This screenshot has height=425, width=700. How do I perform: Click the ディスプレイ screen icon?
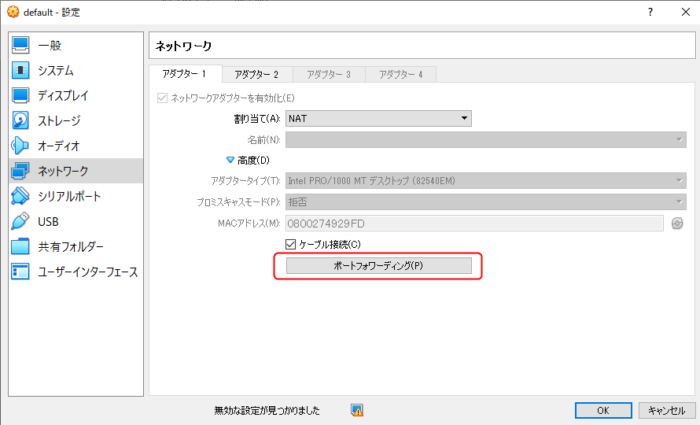tap(21, 95)
